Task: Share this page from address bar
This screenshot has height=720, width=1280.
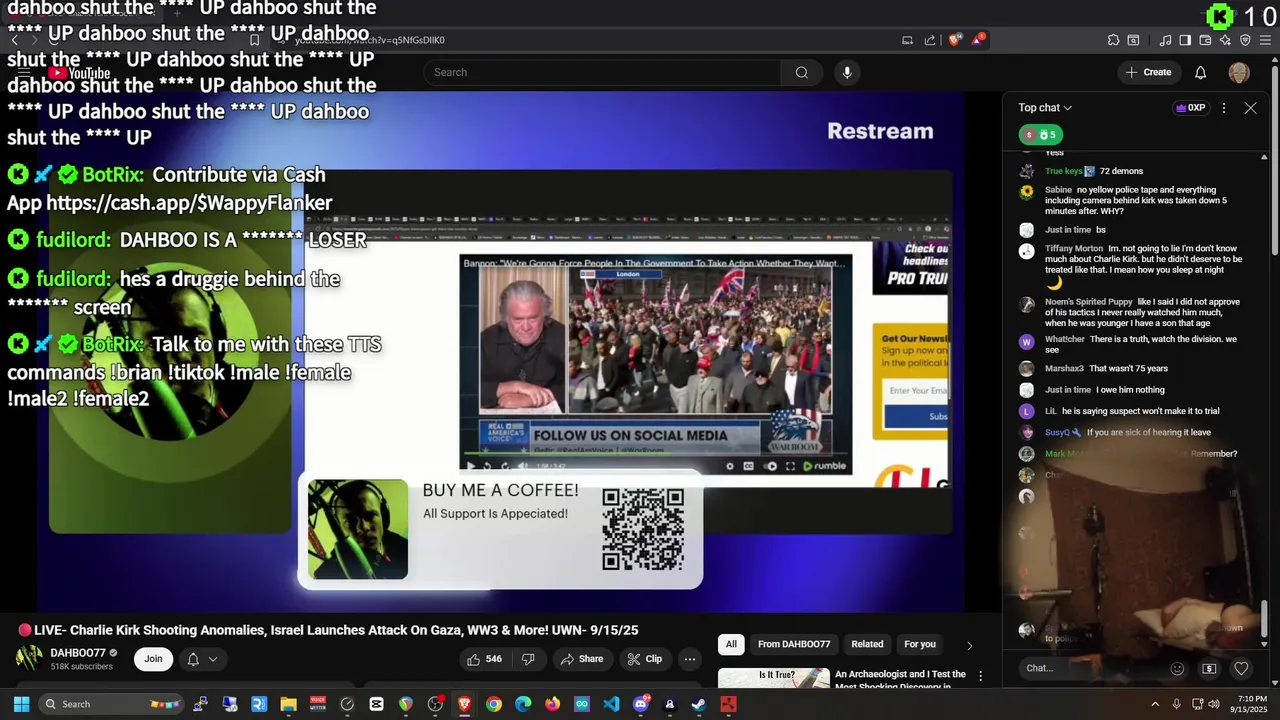Action: (x=930, y=40)
